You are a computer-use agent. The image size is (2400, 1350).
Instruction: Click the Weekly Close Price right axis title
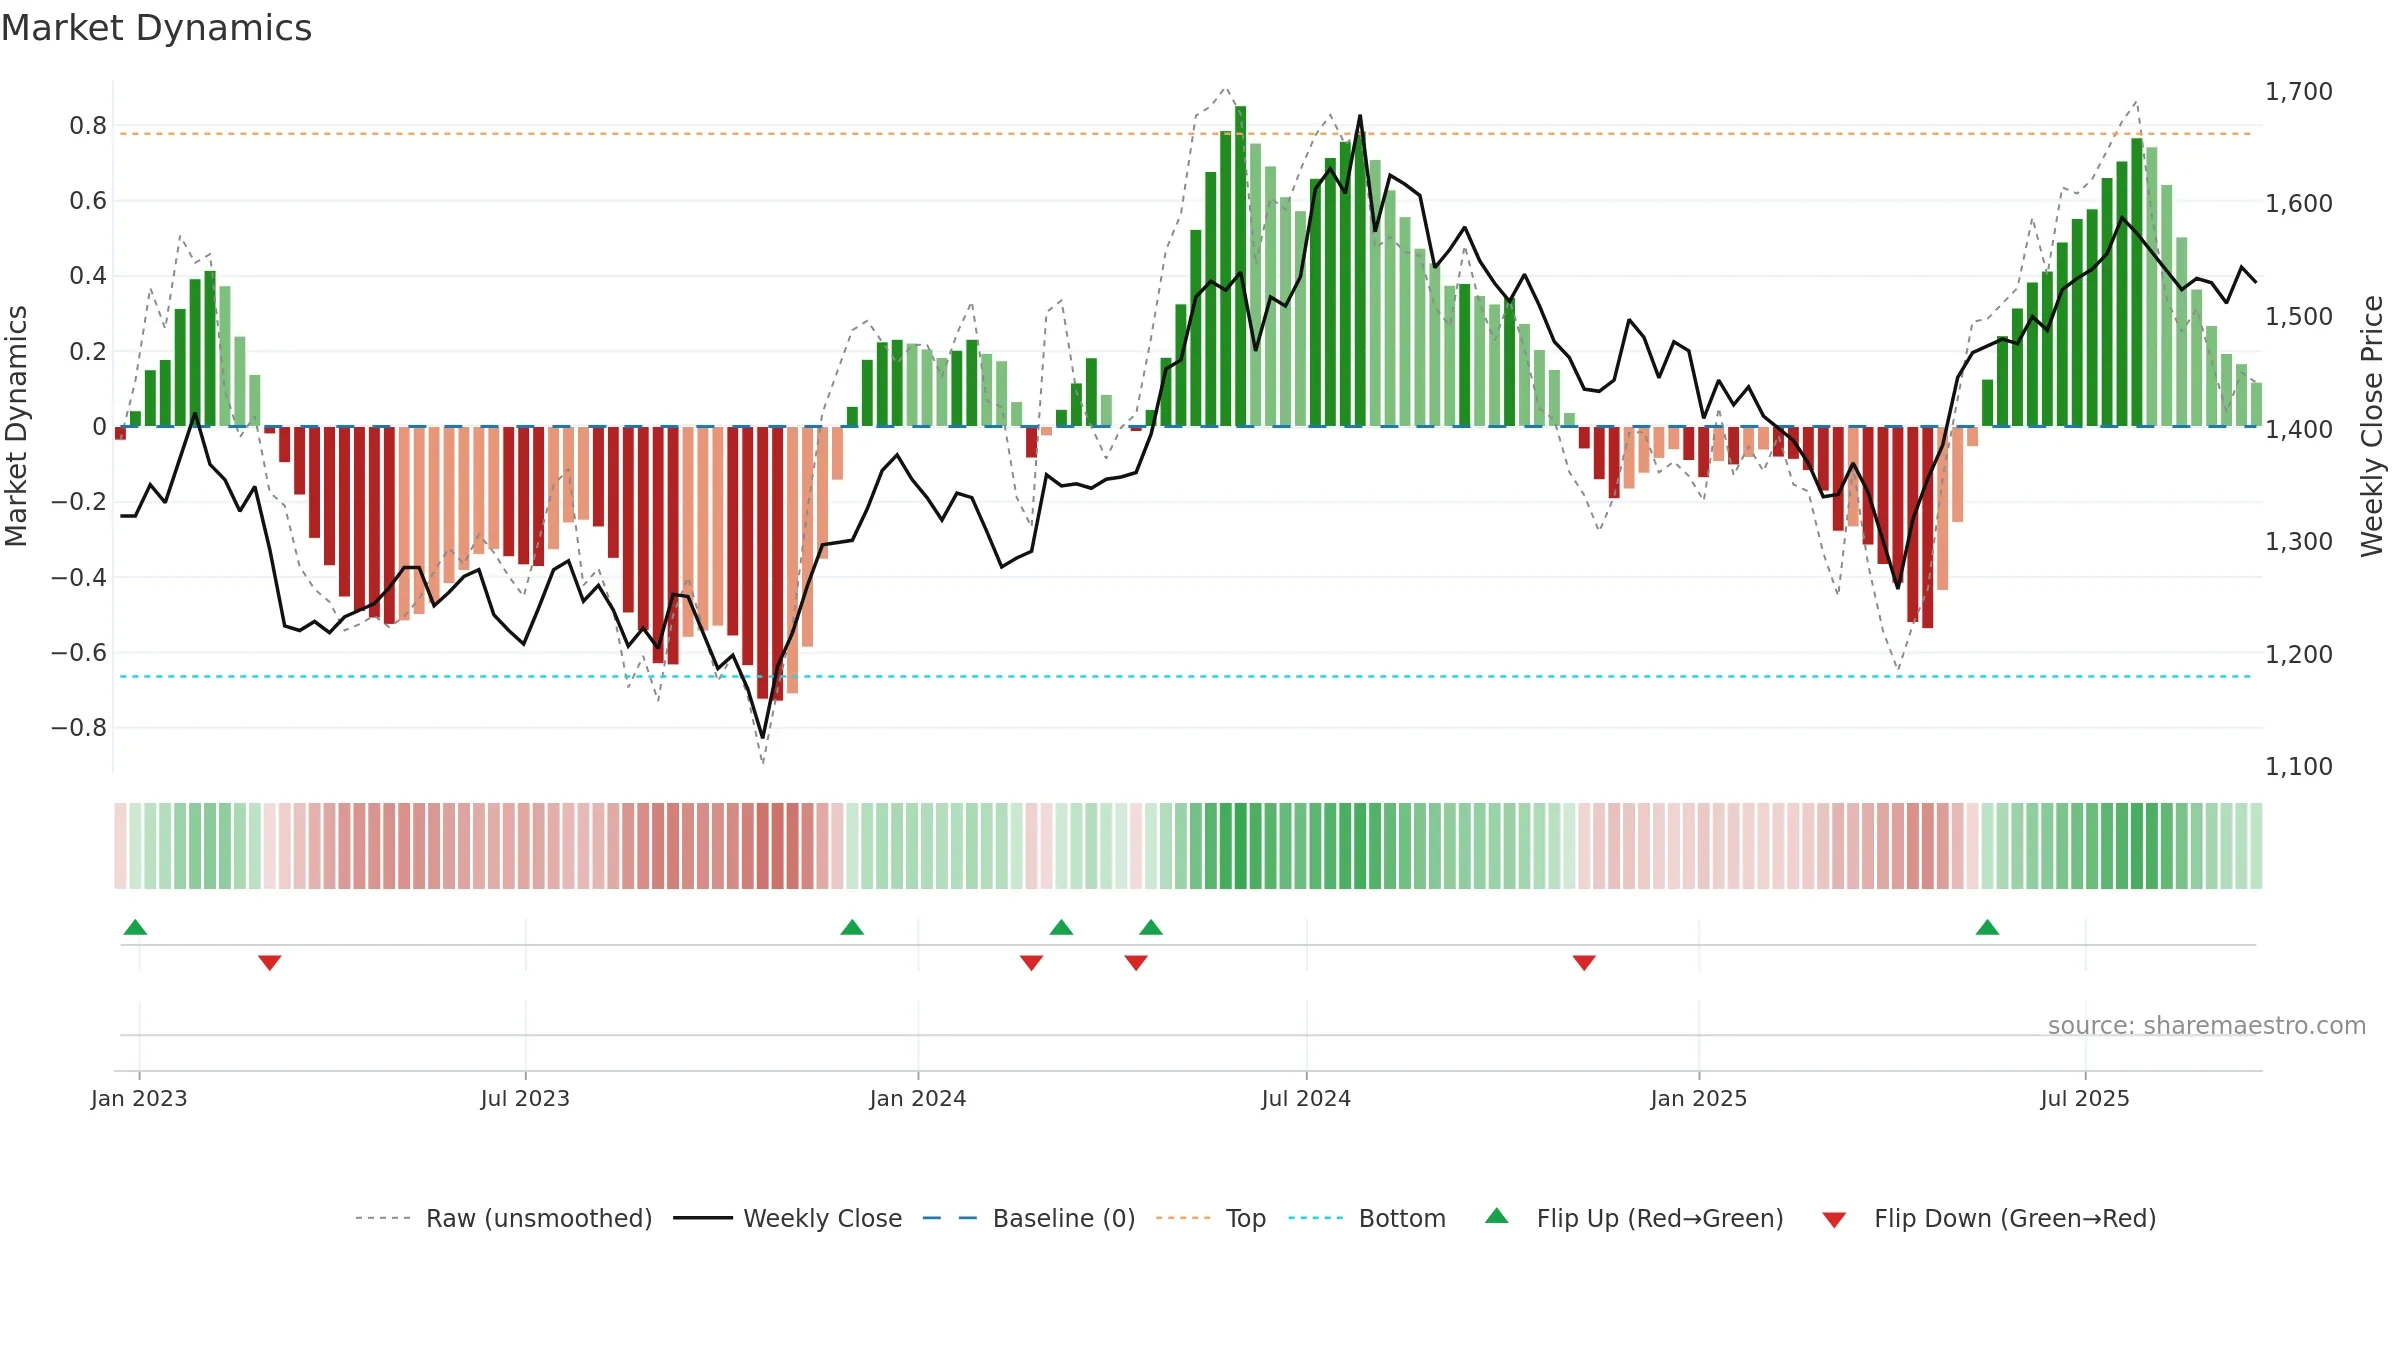coord(2372,426)
